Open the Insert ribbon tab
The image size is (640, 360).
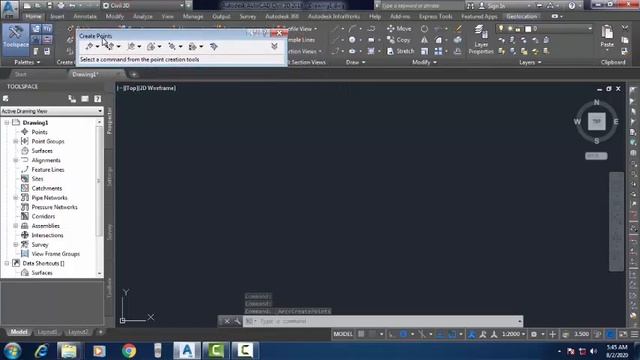(57, 16)
